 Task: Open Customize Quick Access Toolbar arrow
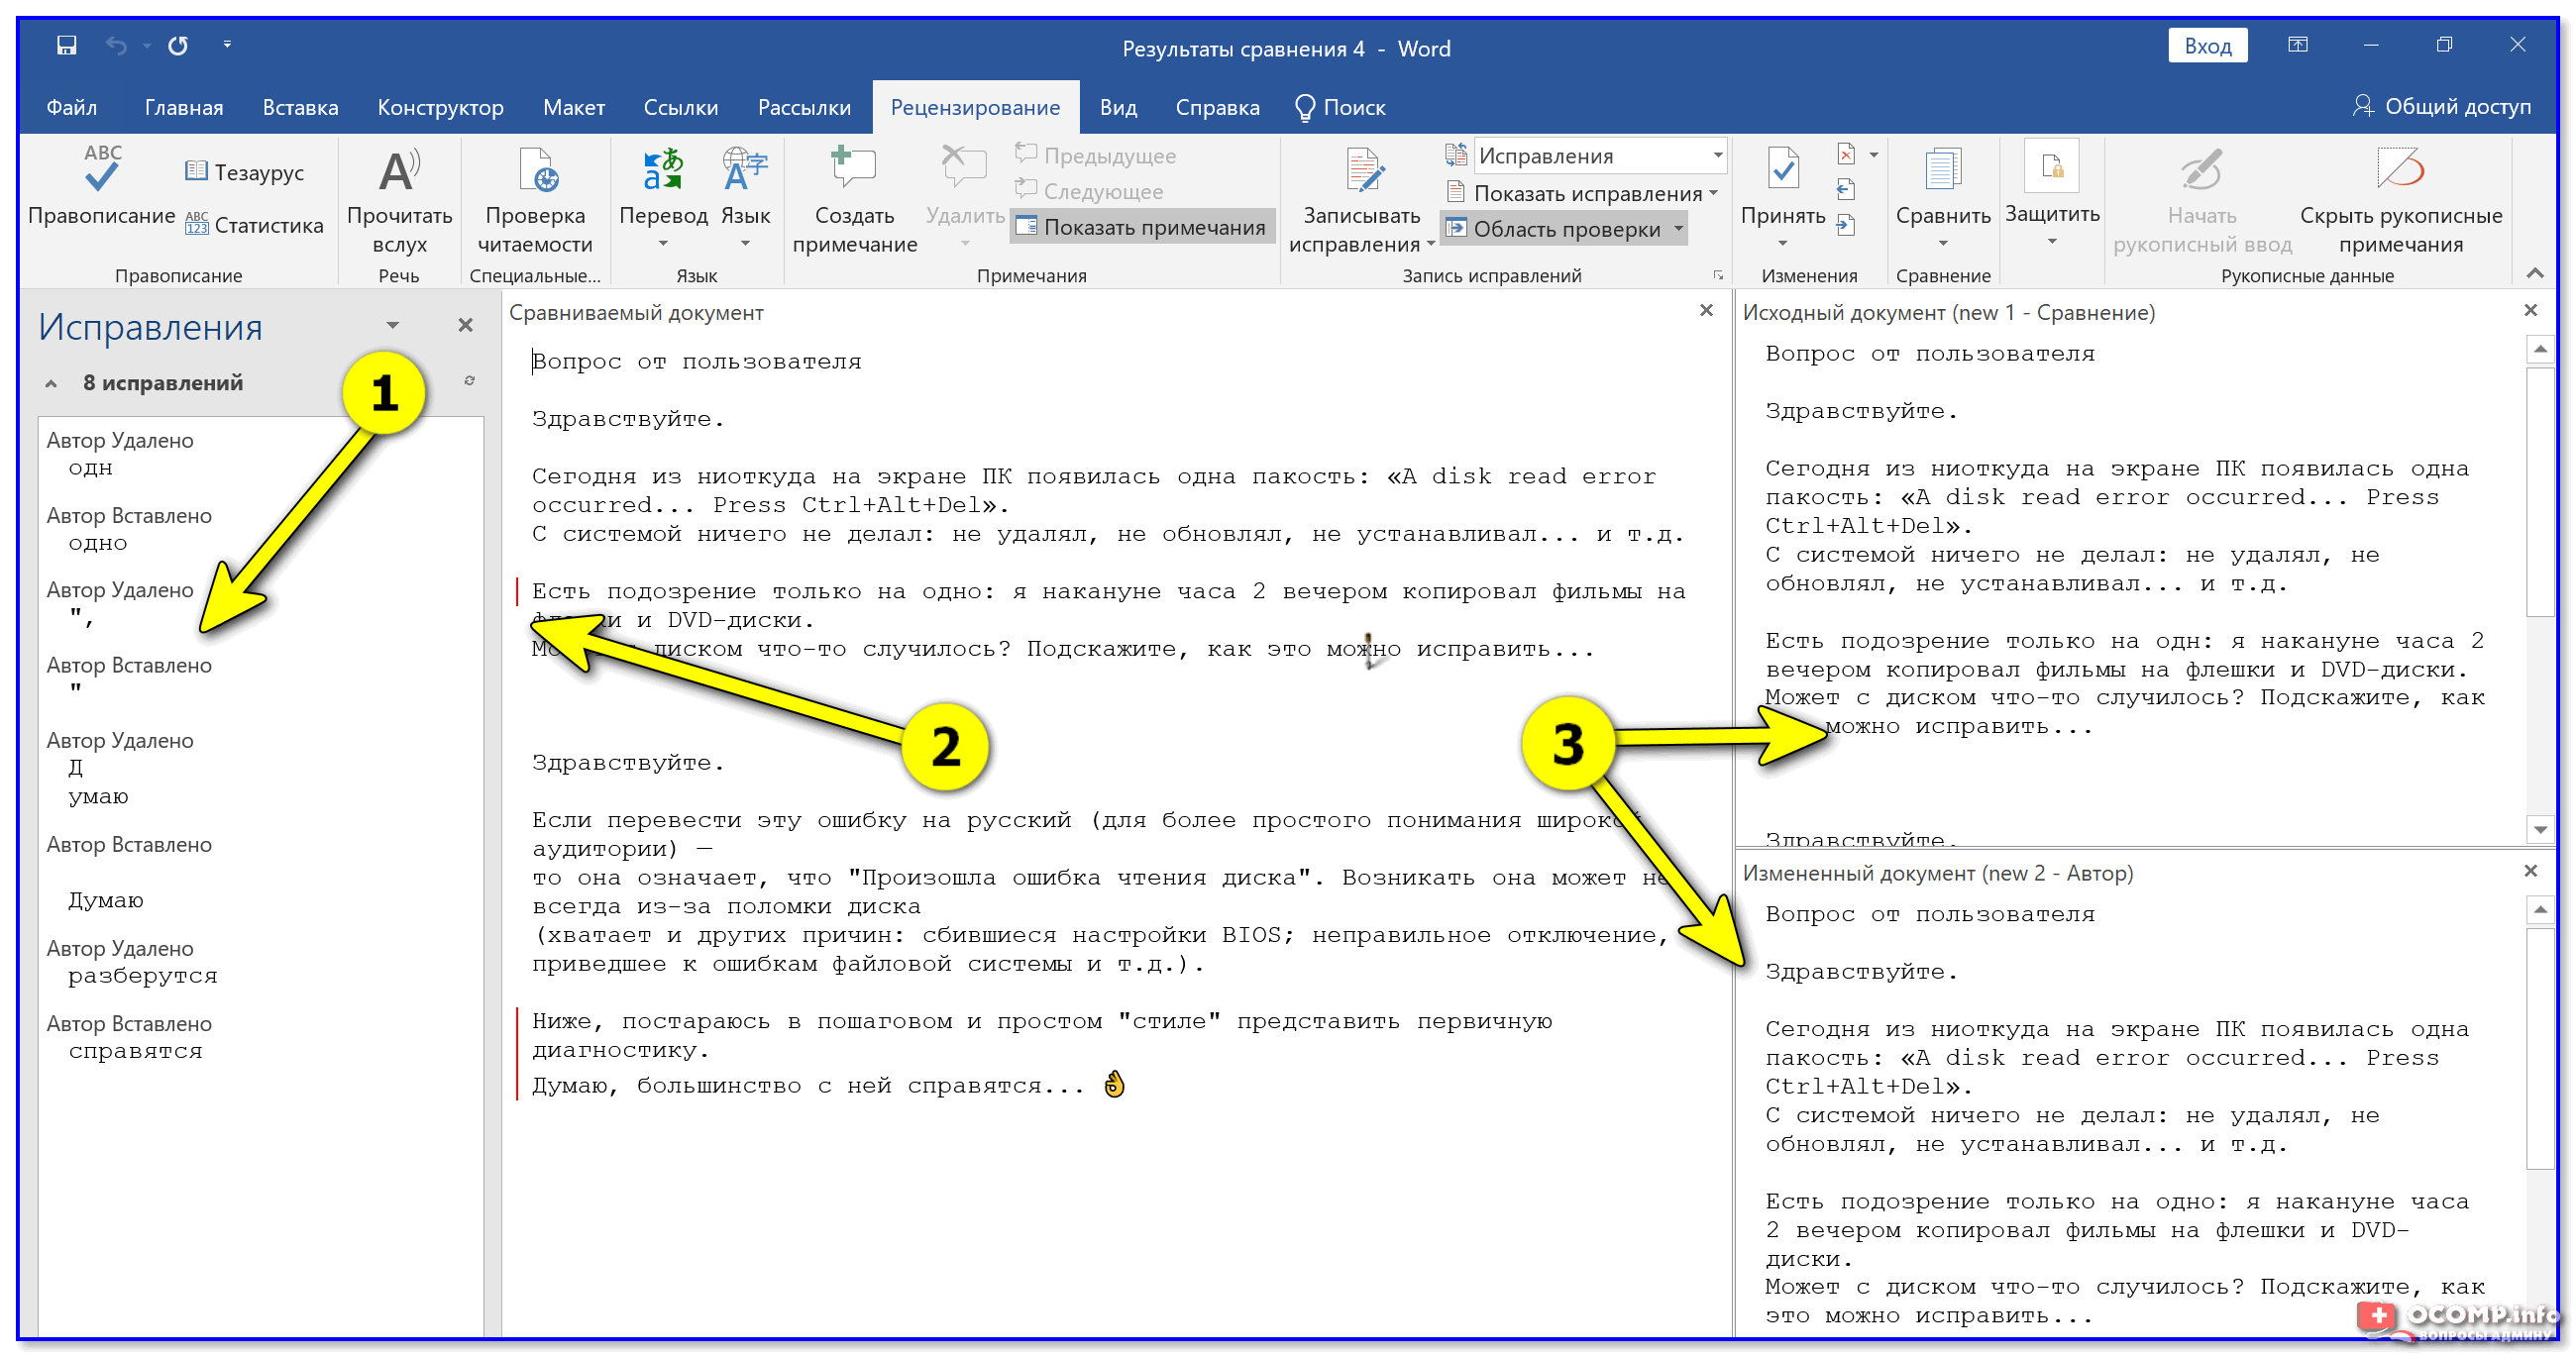[x=227, y=45]
